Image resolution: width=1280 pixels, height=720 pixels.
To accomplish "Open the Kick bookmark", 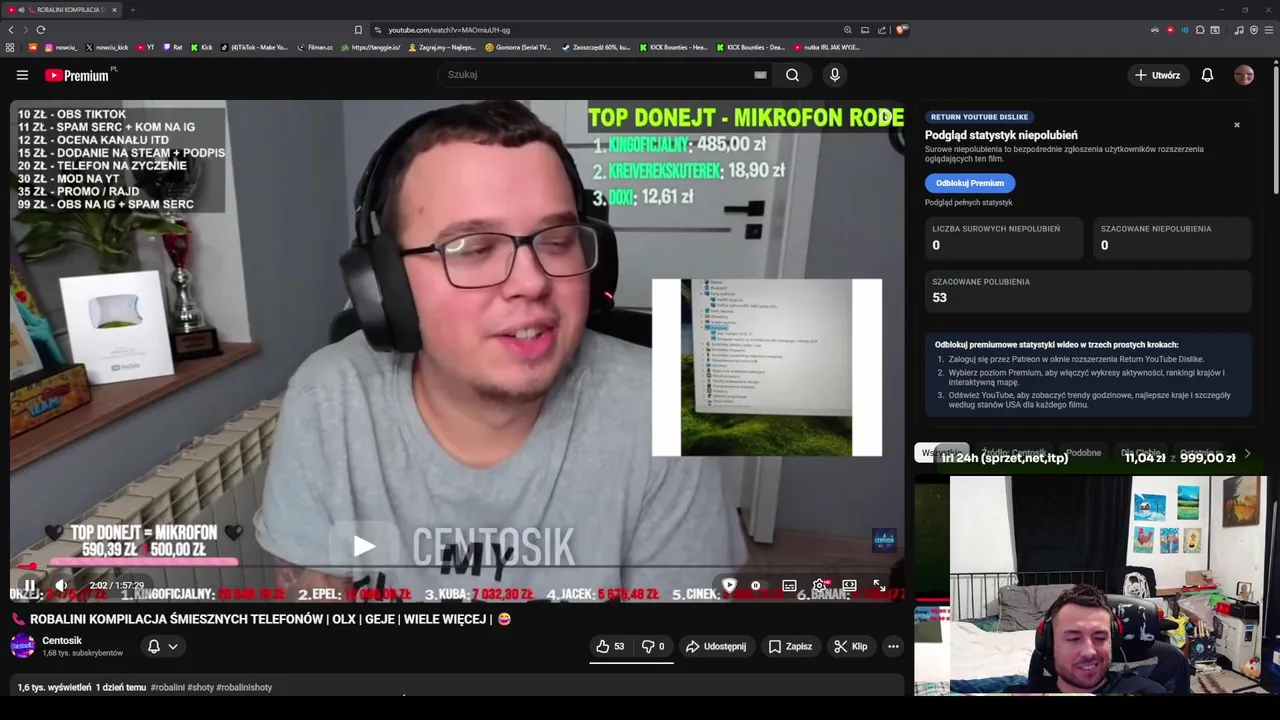I will 201,47.
